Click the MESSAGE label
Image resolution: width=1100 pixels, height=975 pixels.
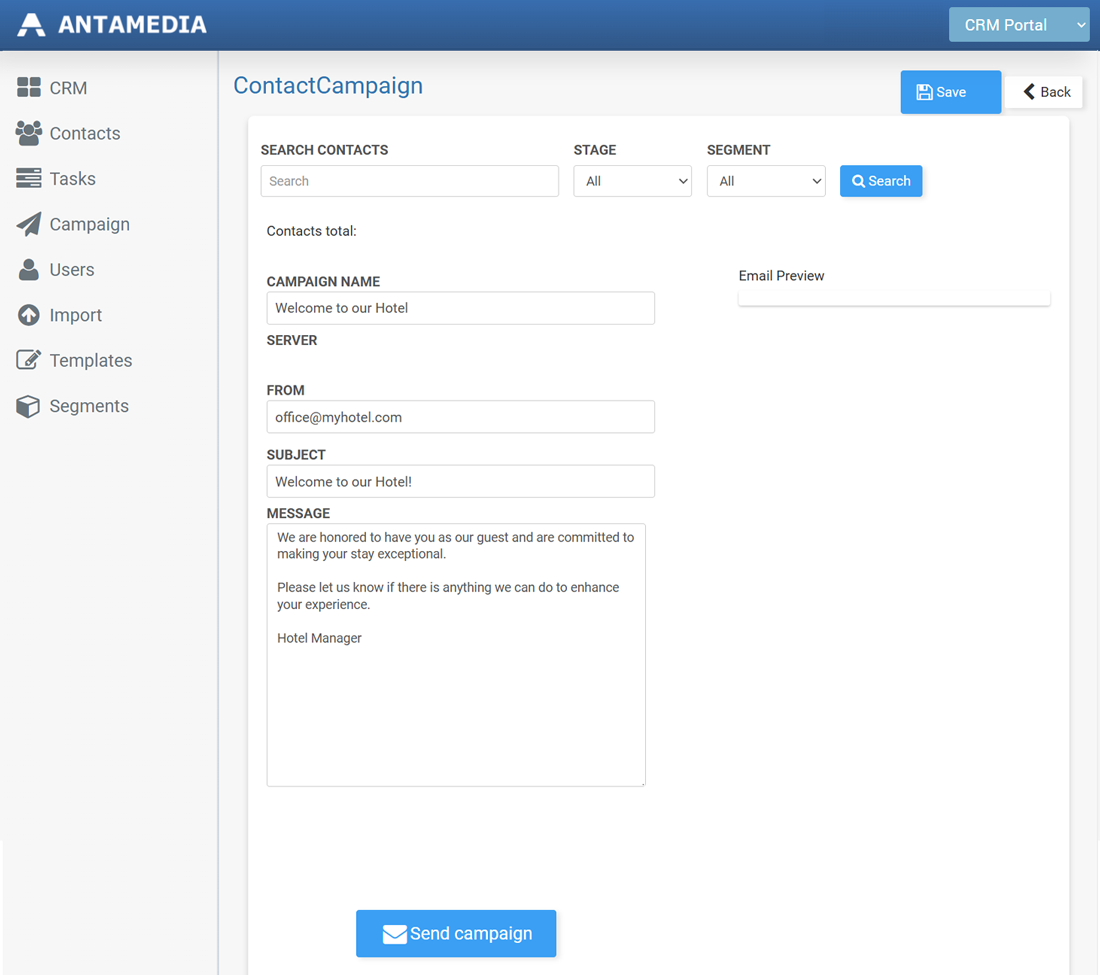[298, 513]
